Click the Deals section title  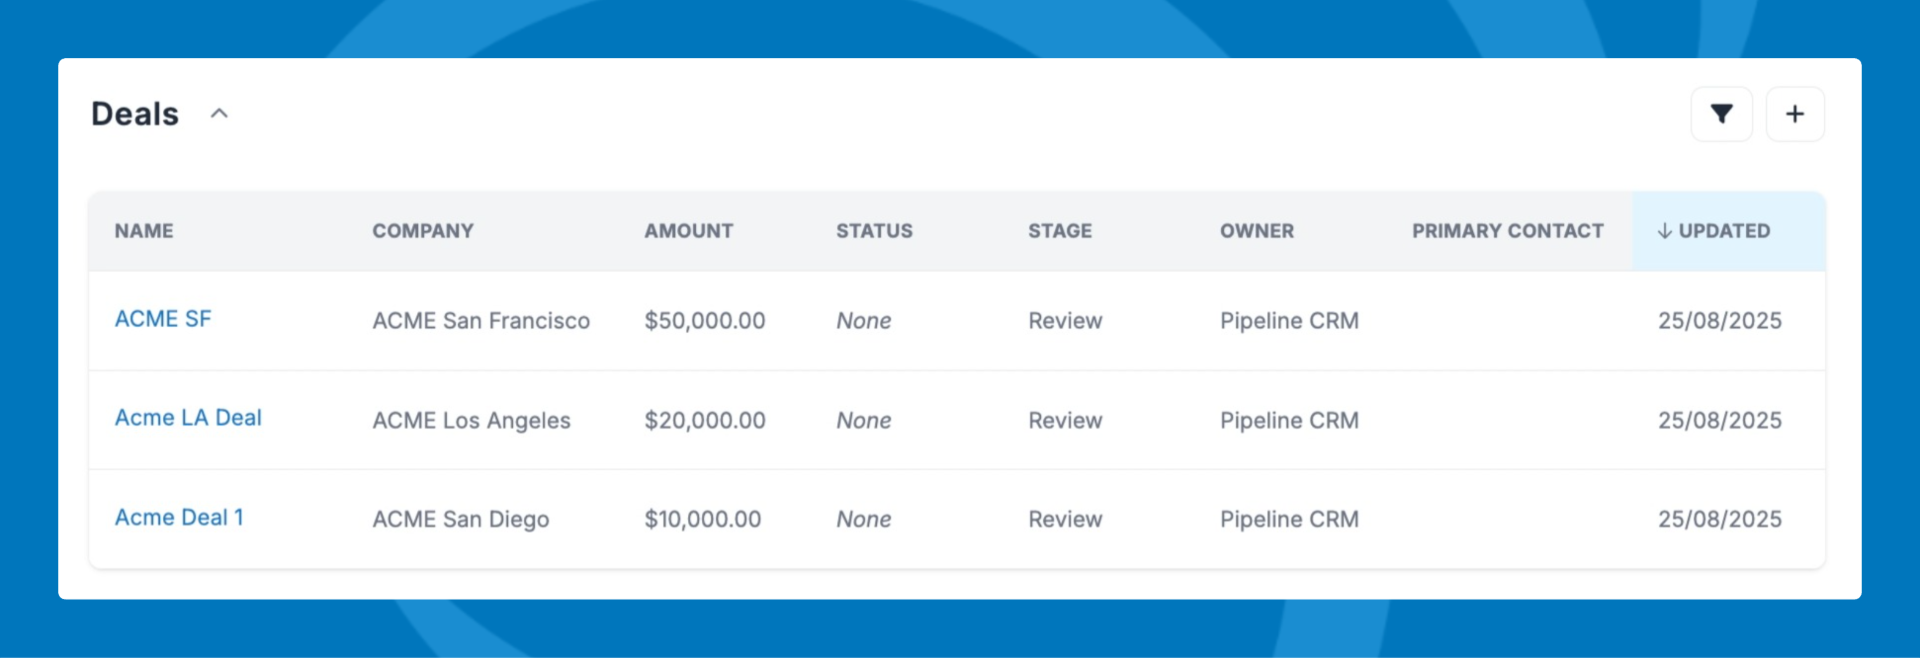[135, 114]
